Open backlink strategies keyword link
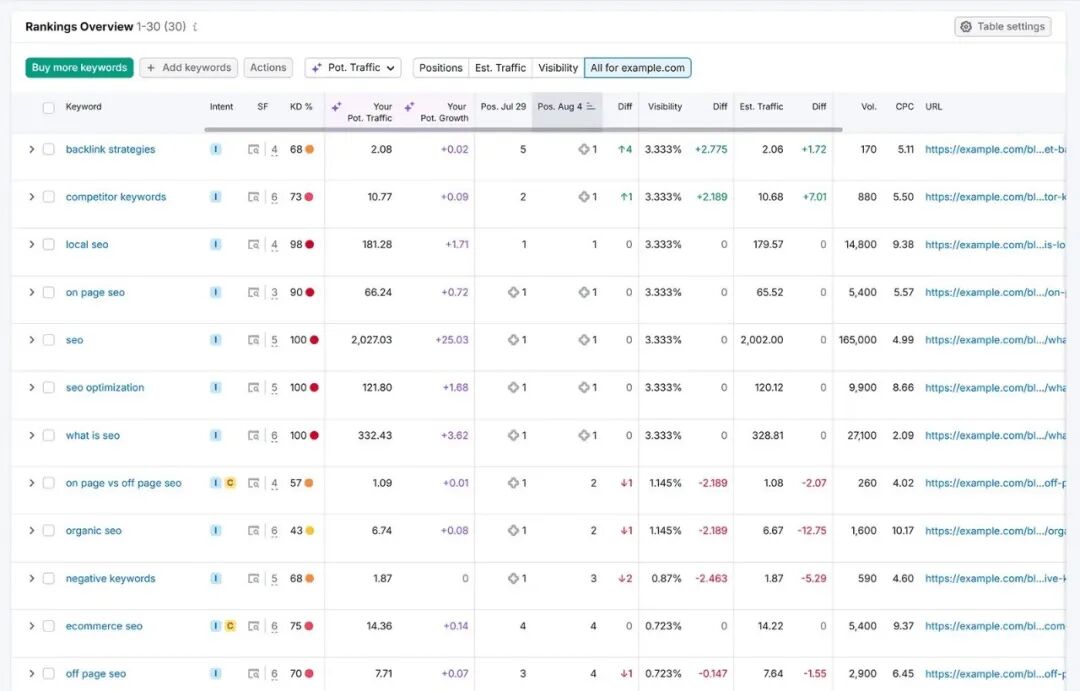Screen dimensions: 1080x691 [110, 149]
